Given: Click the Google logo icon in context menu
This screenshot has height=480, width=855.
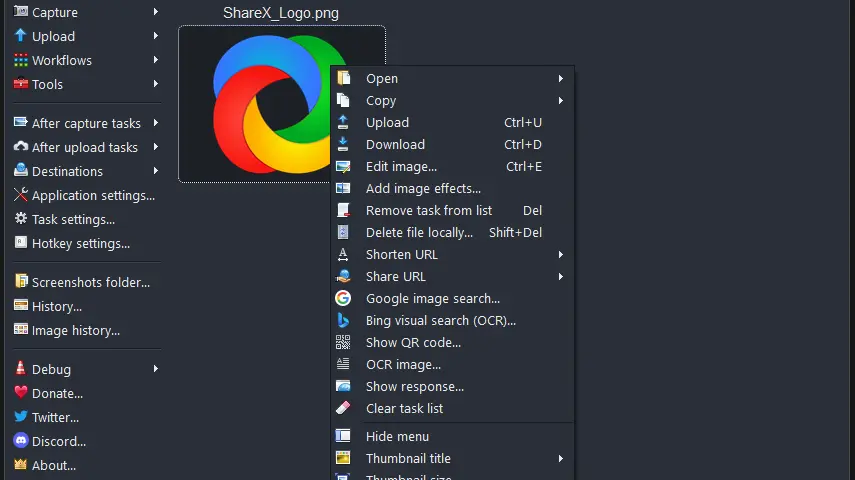Looking at the screenshot, I should coord(343,298).
